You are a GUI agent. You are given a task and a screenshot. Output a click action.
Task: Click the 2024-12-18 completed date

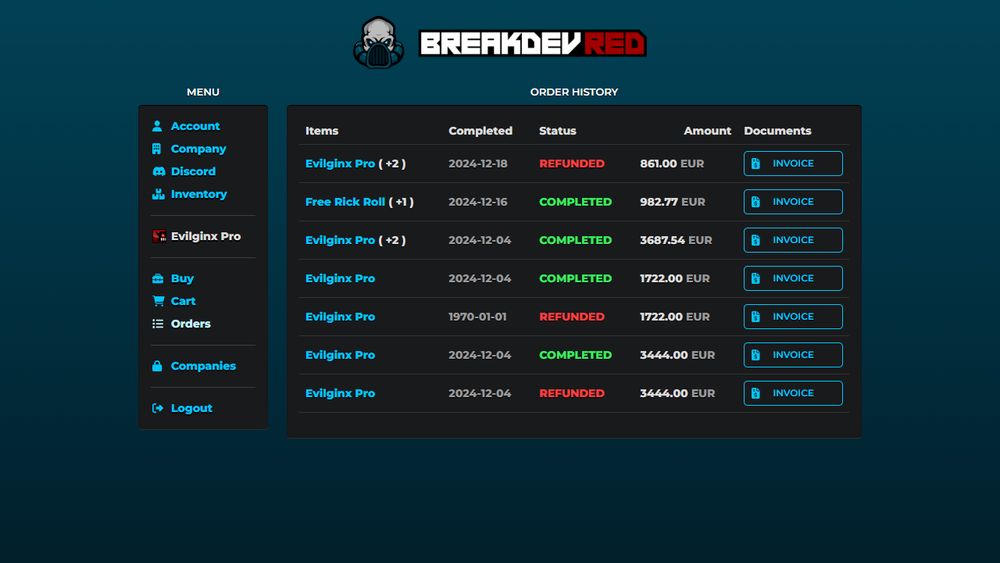click(x=478, y=163)
